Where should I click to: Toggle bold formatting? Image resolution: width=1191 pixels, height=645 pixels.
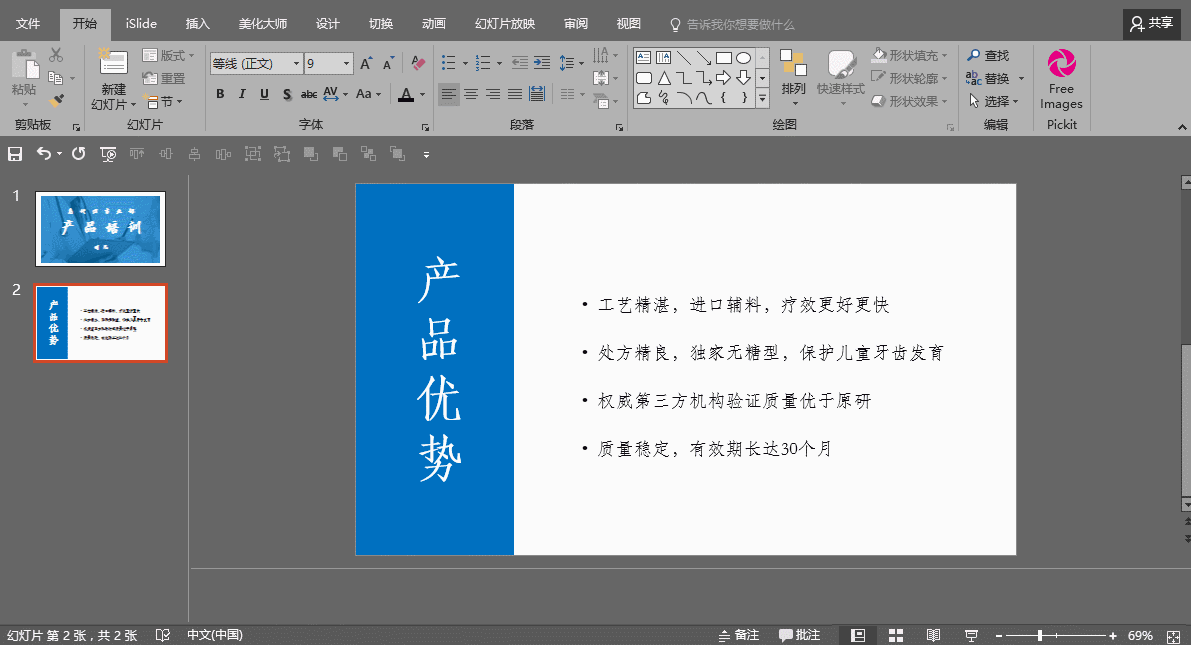point(220,94)
